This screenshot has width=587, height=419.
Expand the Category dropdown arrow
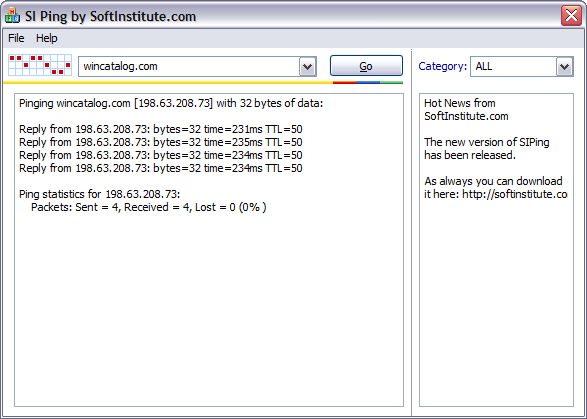(x=565, y=67)
